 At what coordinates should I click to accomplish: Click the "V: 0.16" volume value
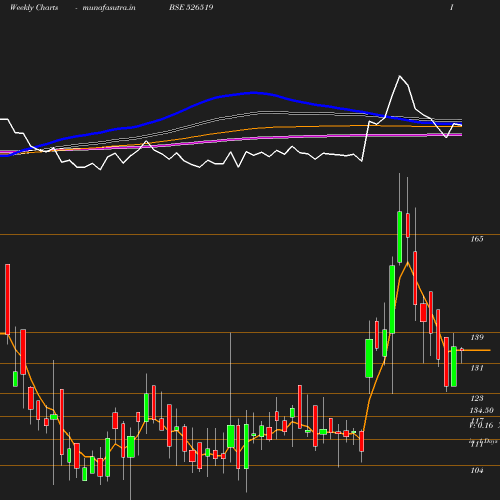[481, 425]
